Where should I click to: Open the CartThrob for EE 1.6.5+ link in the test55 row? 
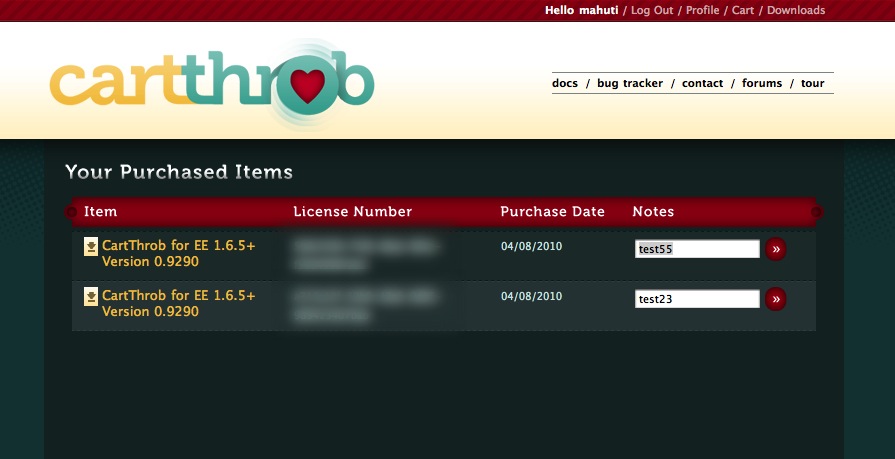(x=179, y=253)
